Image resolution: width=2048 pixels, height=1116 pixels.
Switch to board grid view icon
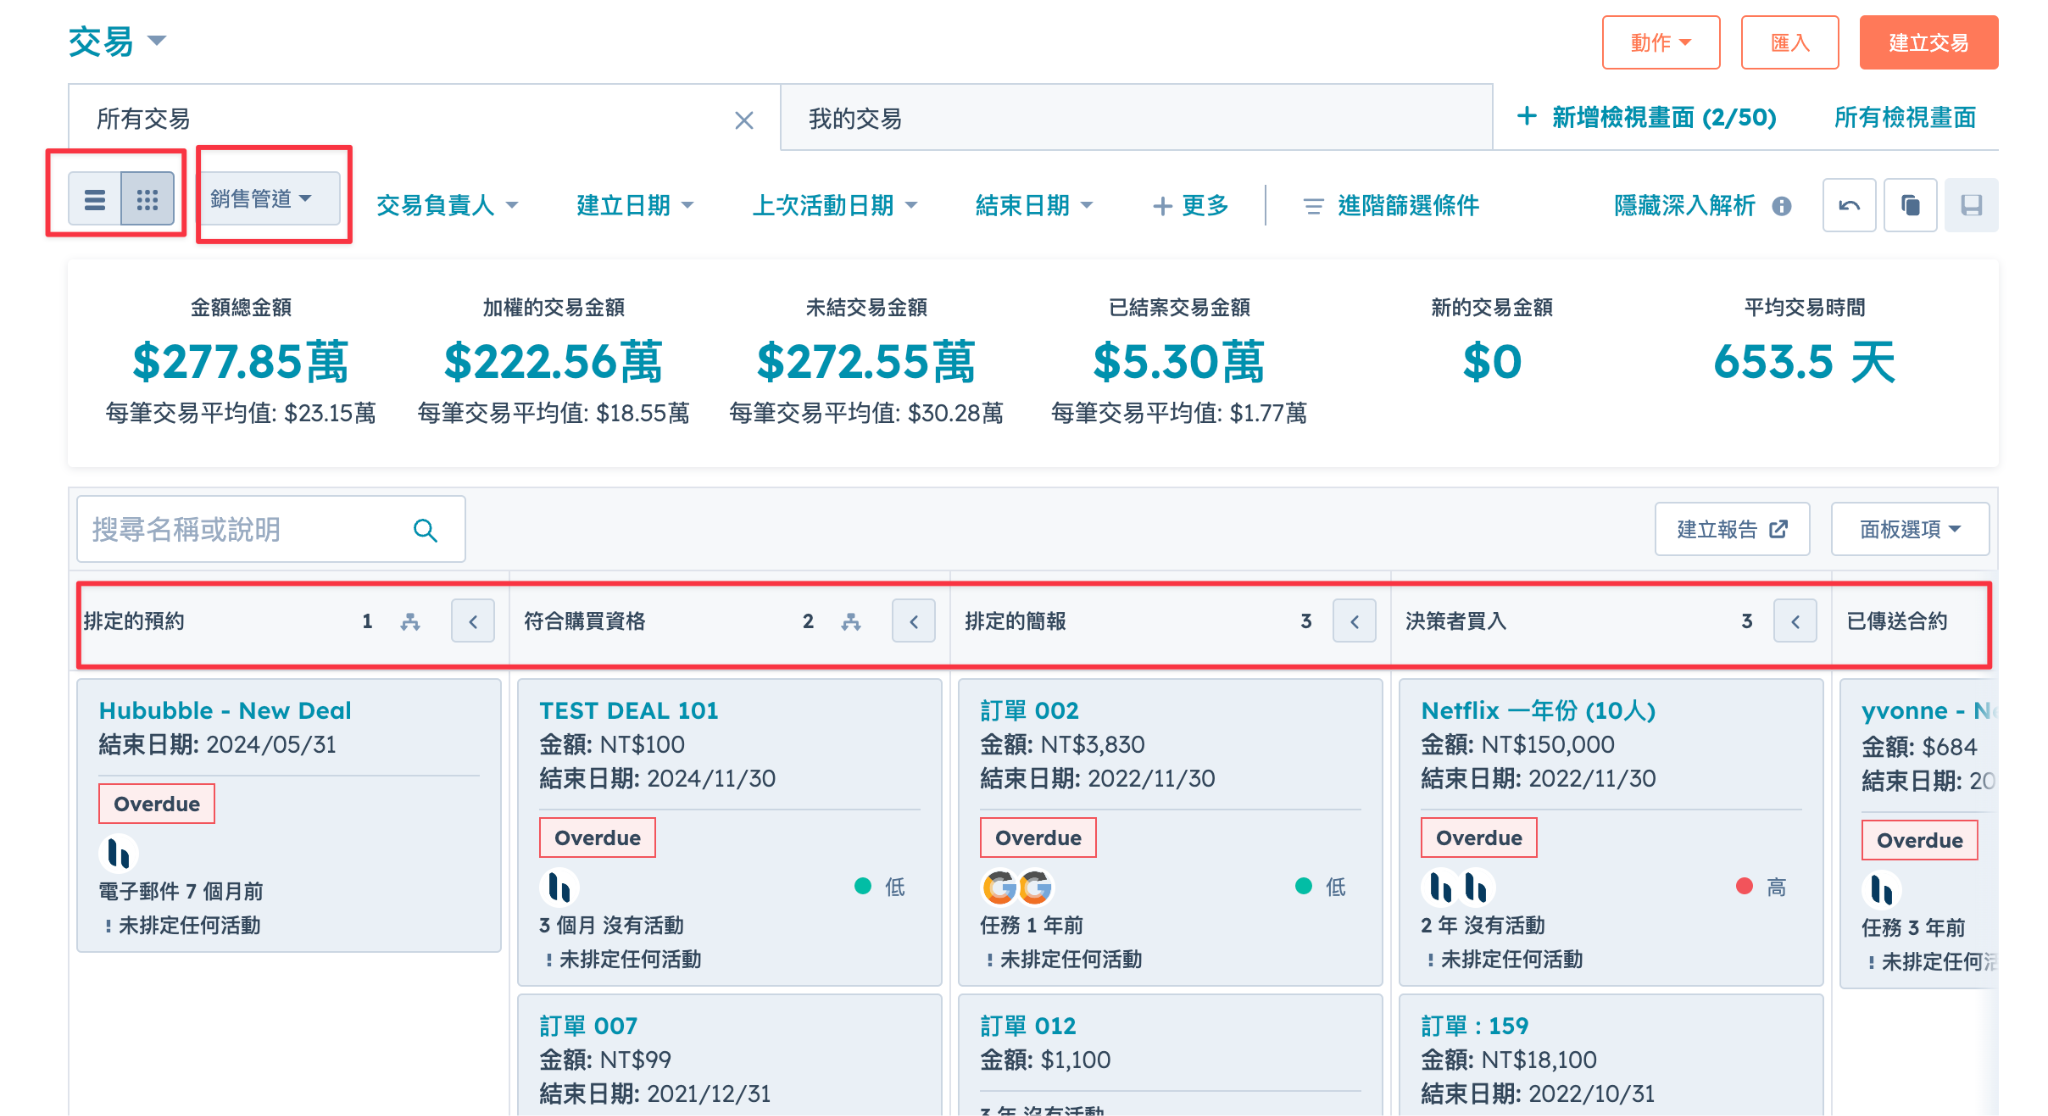(x=147, y=200)
